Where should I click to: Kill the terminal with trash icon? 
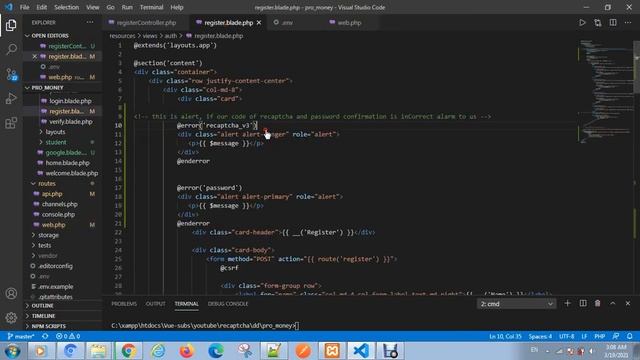pyautogui.click(x=598, y=304)
